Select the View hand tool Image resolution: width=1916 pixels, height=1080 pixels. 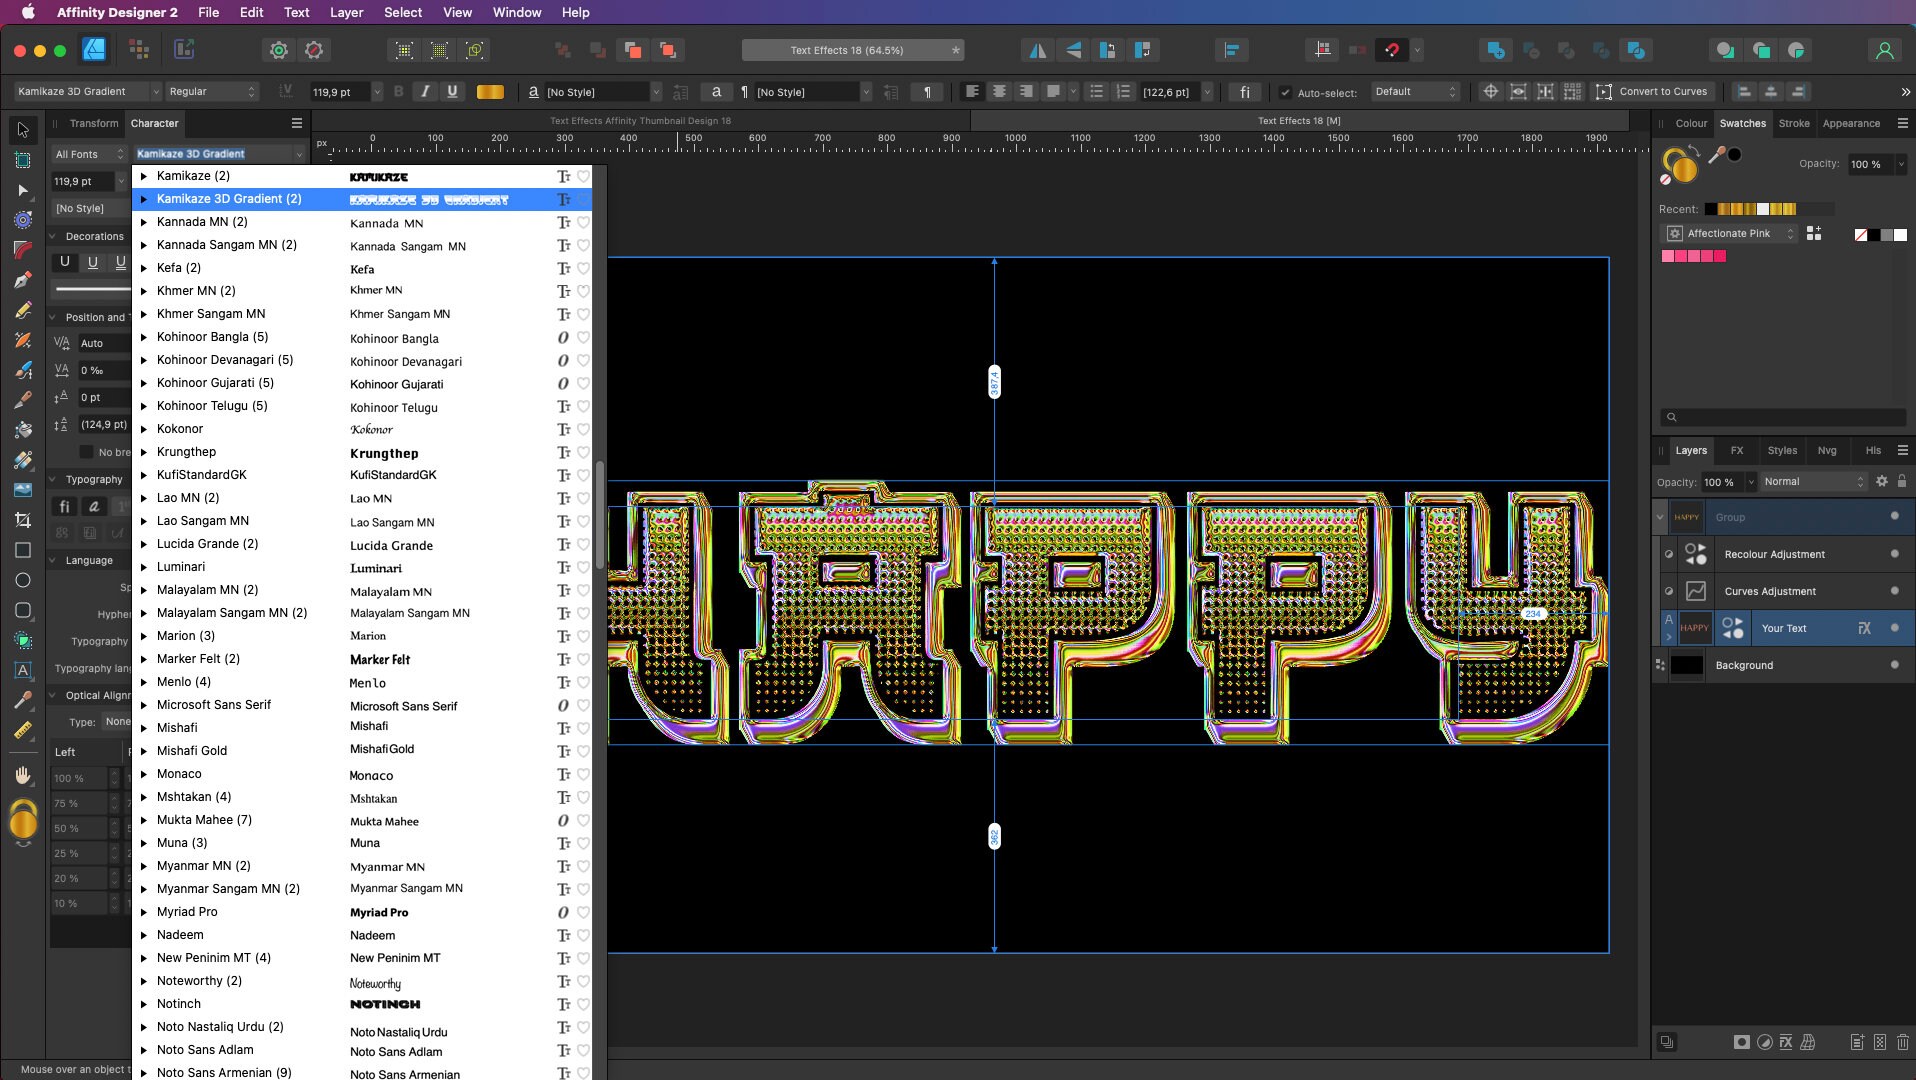pos(23,776)
